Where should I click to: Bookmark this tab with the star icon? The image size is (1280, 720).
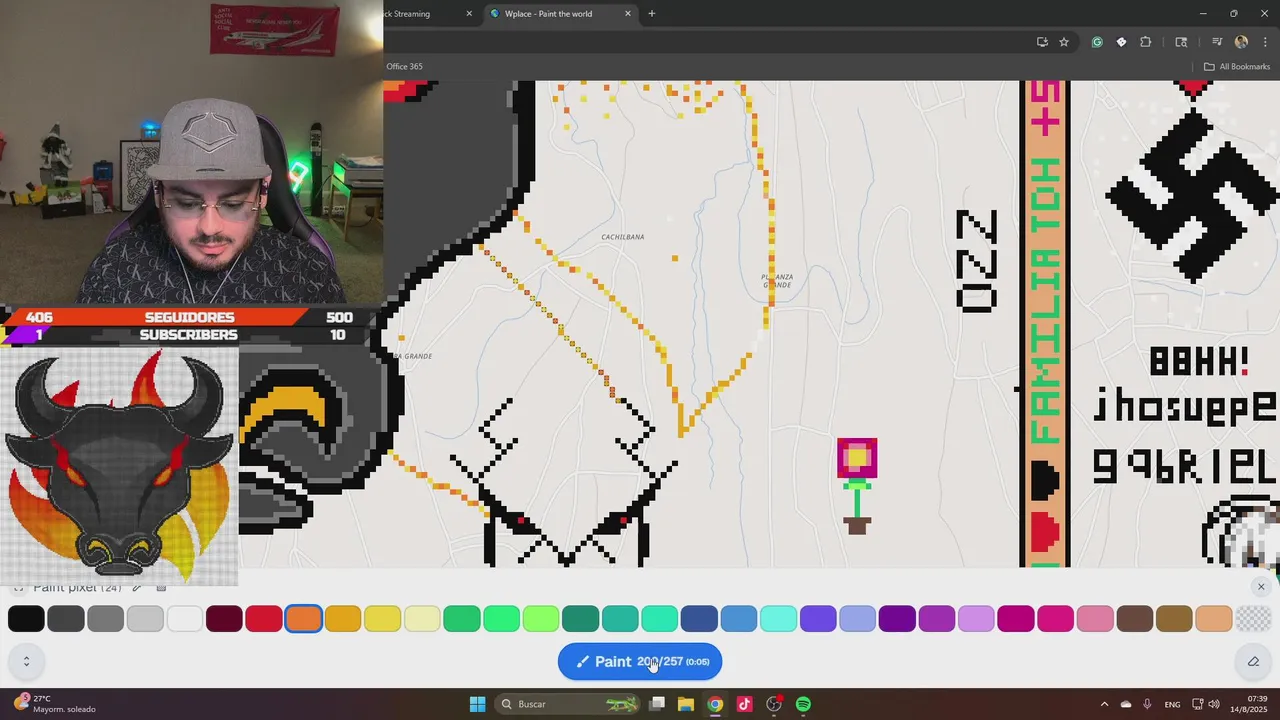tap(1064, 42)
